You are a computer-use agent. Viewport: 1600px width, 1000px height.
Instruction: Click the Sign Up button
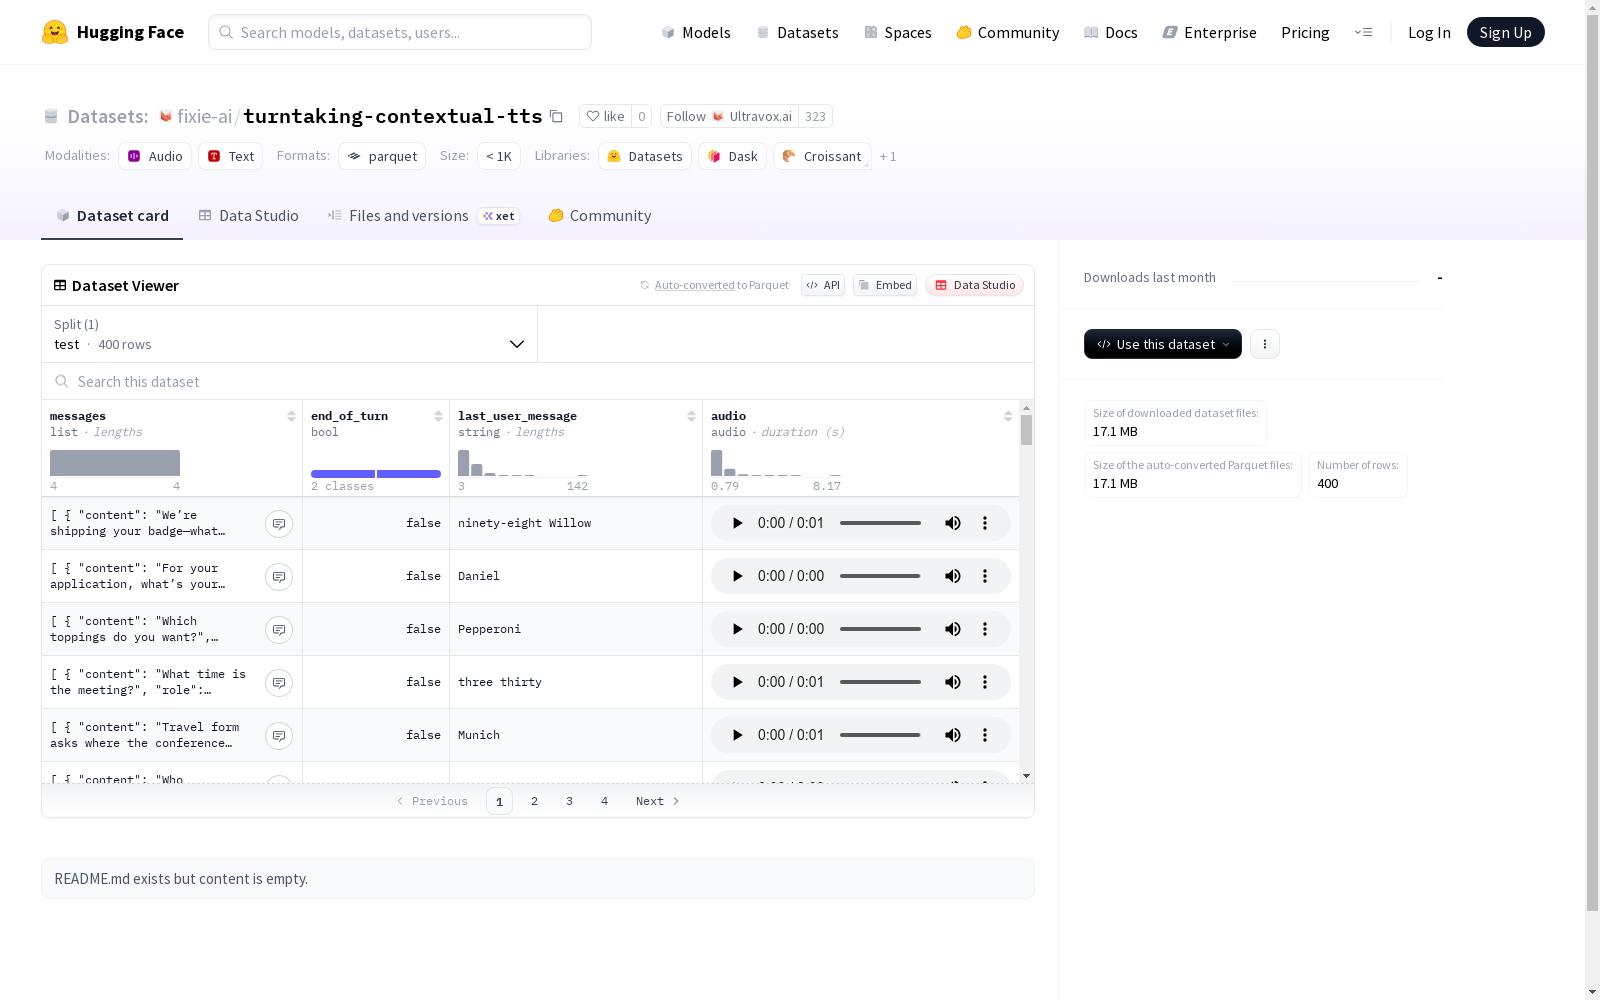[x=1506, y=32]
